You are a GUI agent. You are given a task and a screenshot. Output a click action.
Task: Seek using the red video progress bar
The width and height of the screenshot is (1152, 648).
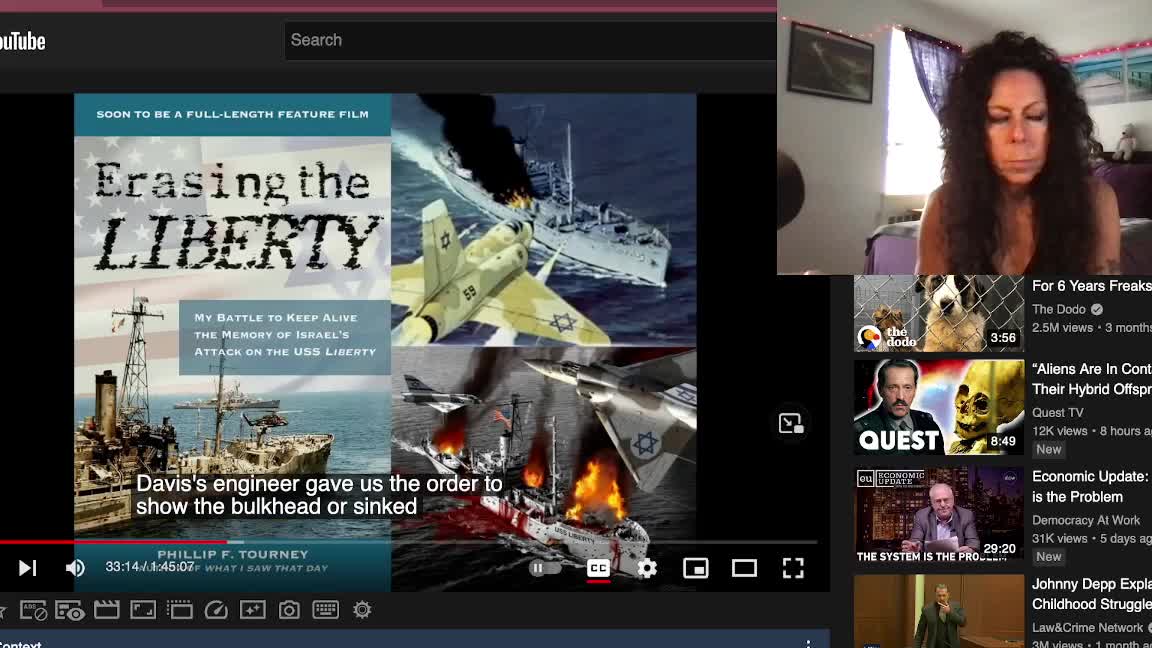click(x=408, y=542)
